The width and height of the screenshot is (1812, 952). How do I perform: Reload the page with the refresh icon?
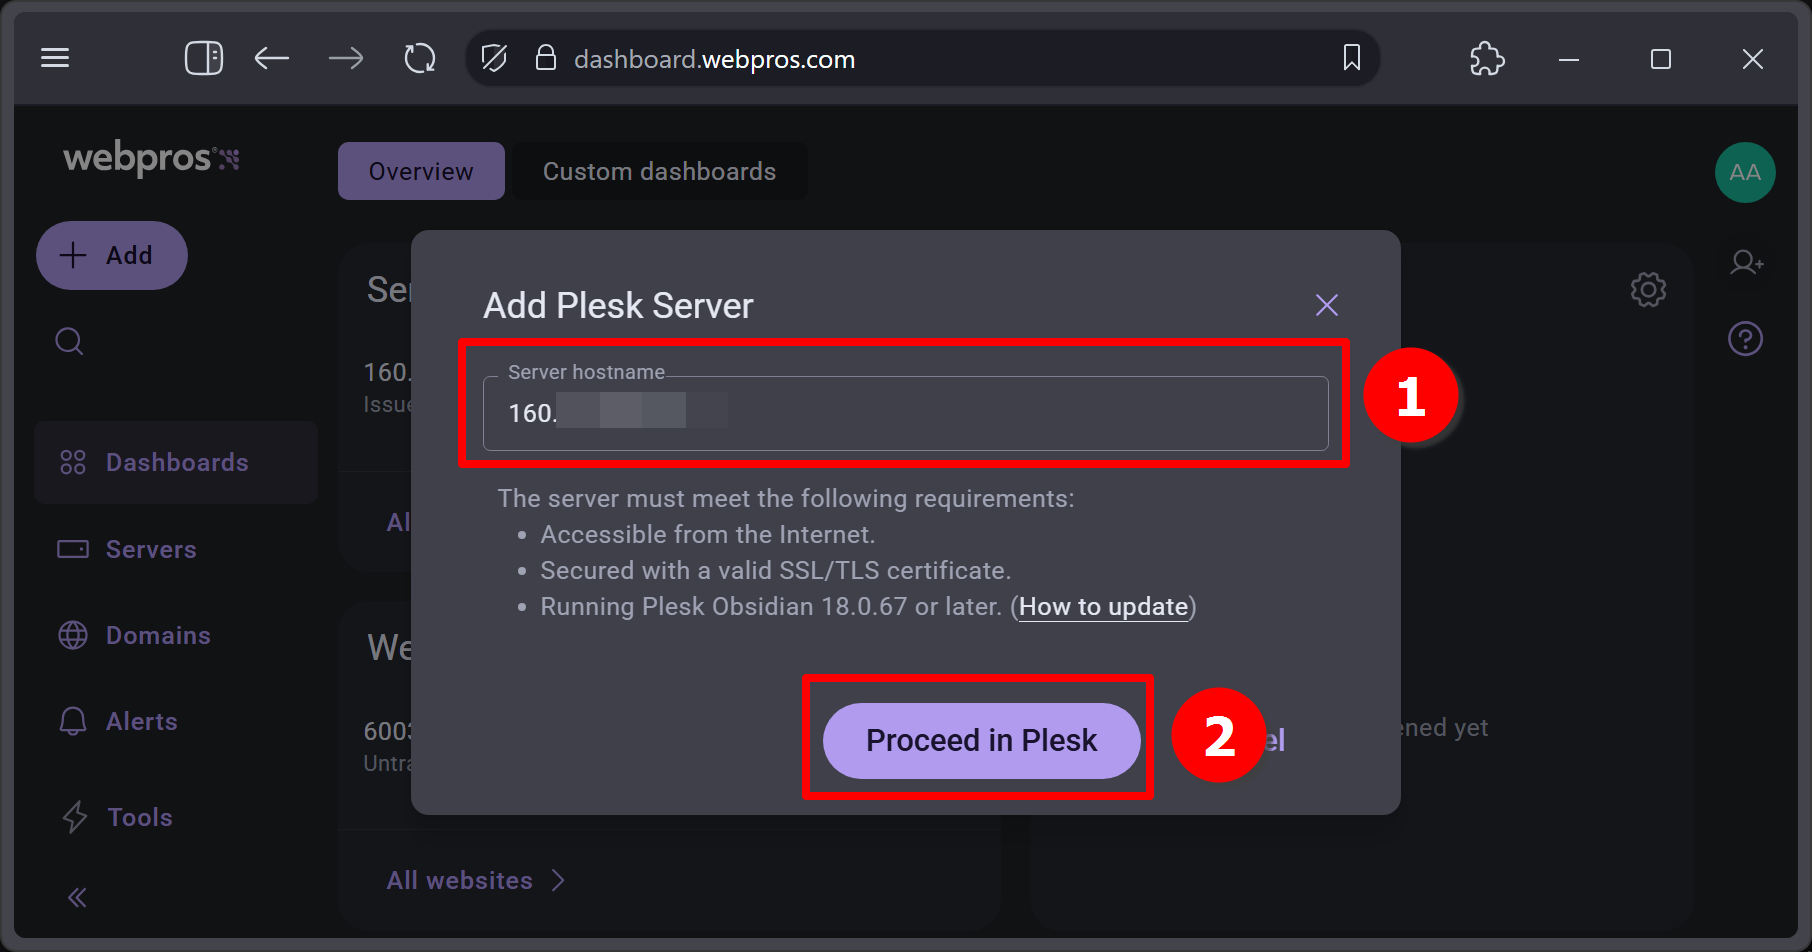click(420, 58)
